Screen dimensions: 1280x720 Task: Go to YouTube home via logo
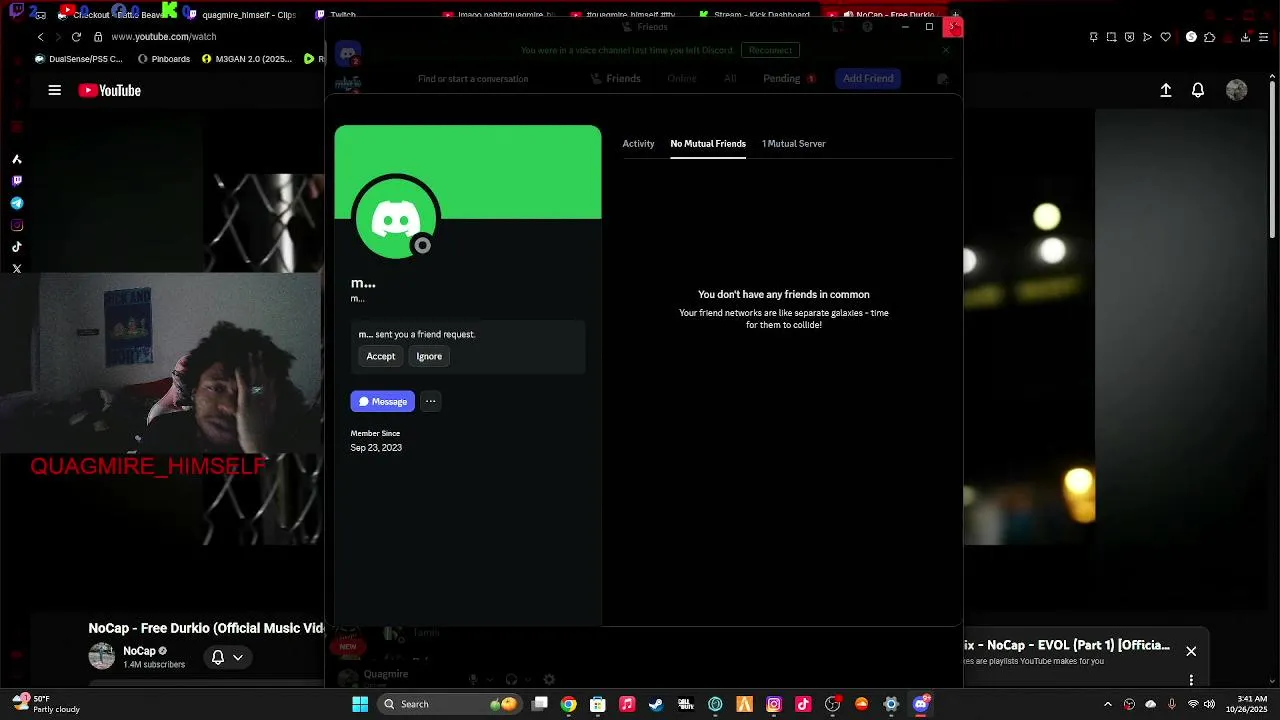click(x=110, y=90)
